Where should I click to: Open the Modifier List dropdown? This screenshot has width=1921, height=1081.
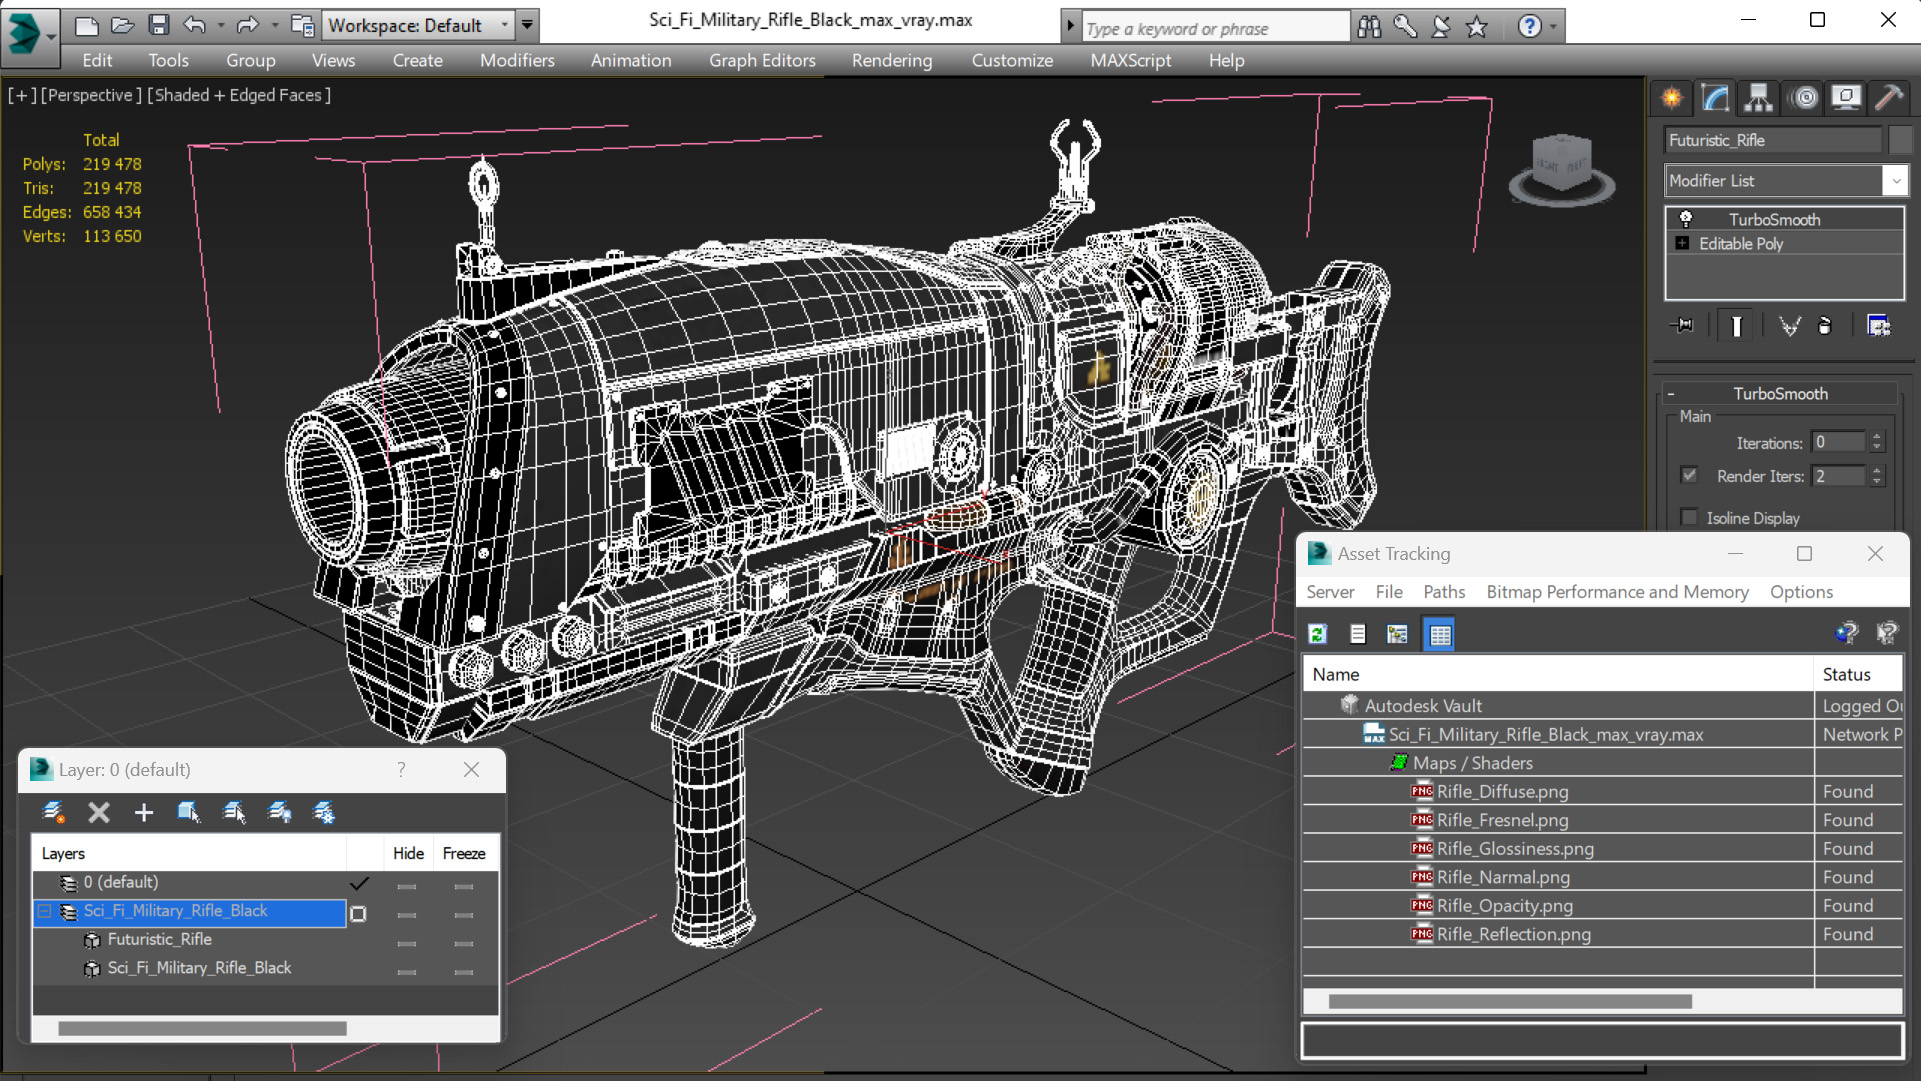tap(1895, 181)
